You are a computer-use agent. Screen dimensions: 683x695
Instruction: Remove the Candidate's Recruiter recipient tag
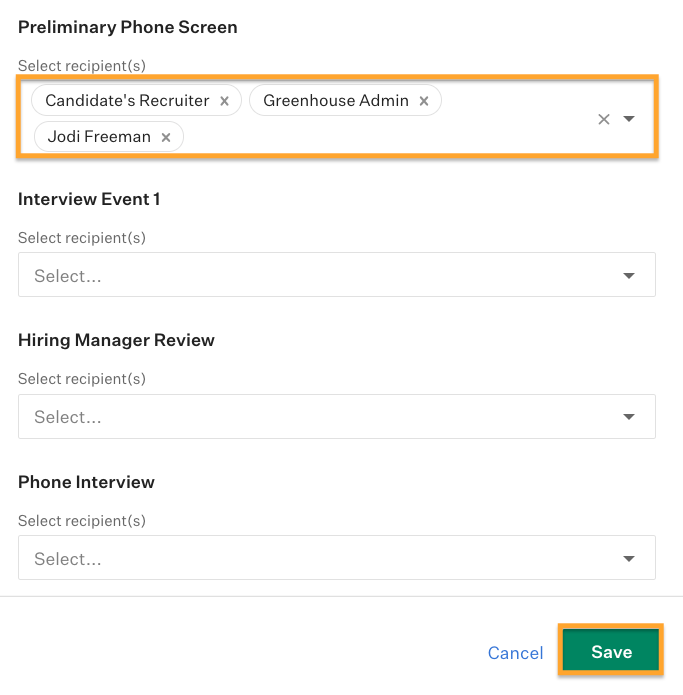click(x=224, y=101)
